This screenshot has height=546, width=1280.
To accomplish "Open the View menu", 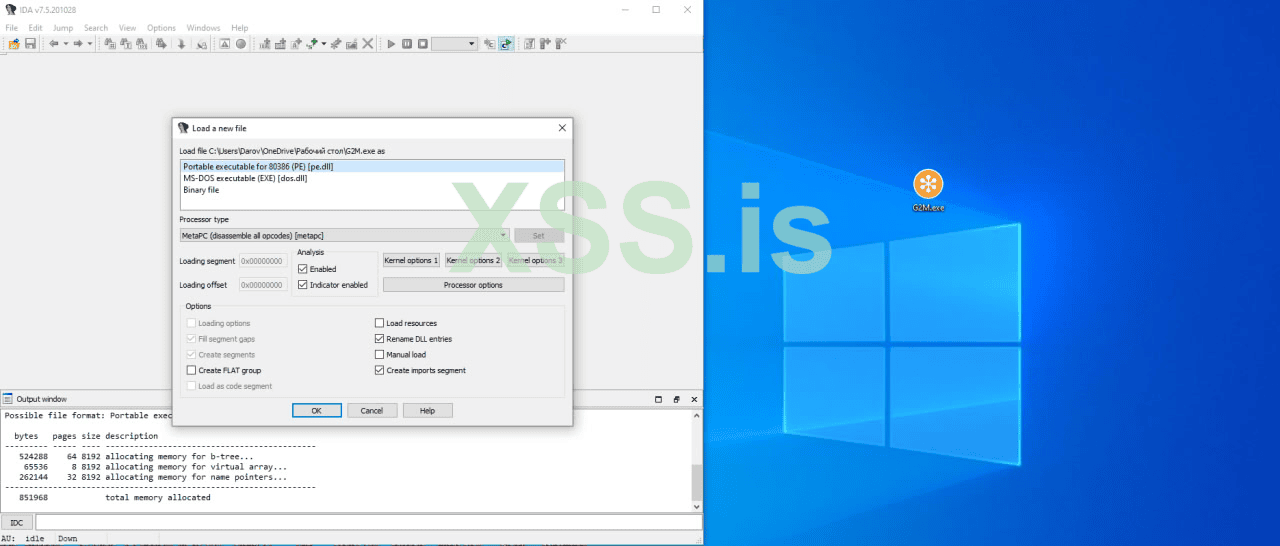I will 127,28.
